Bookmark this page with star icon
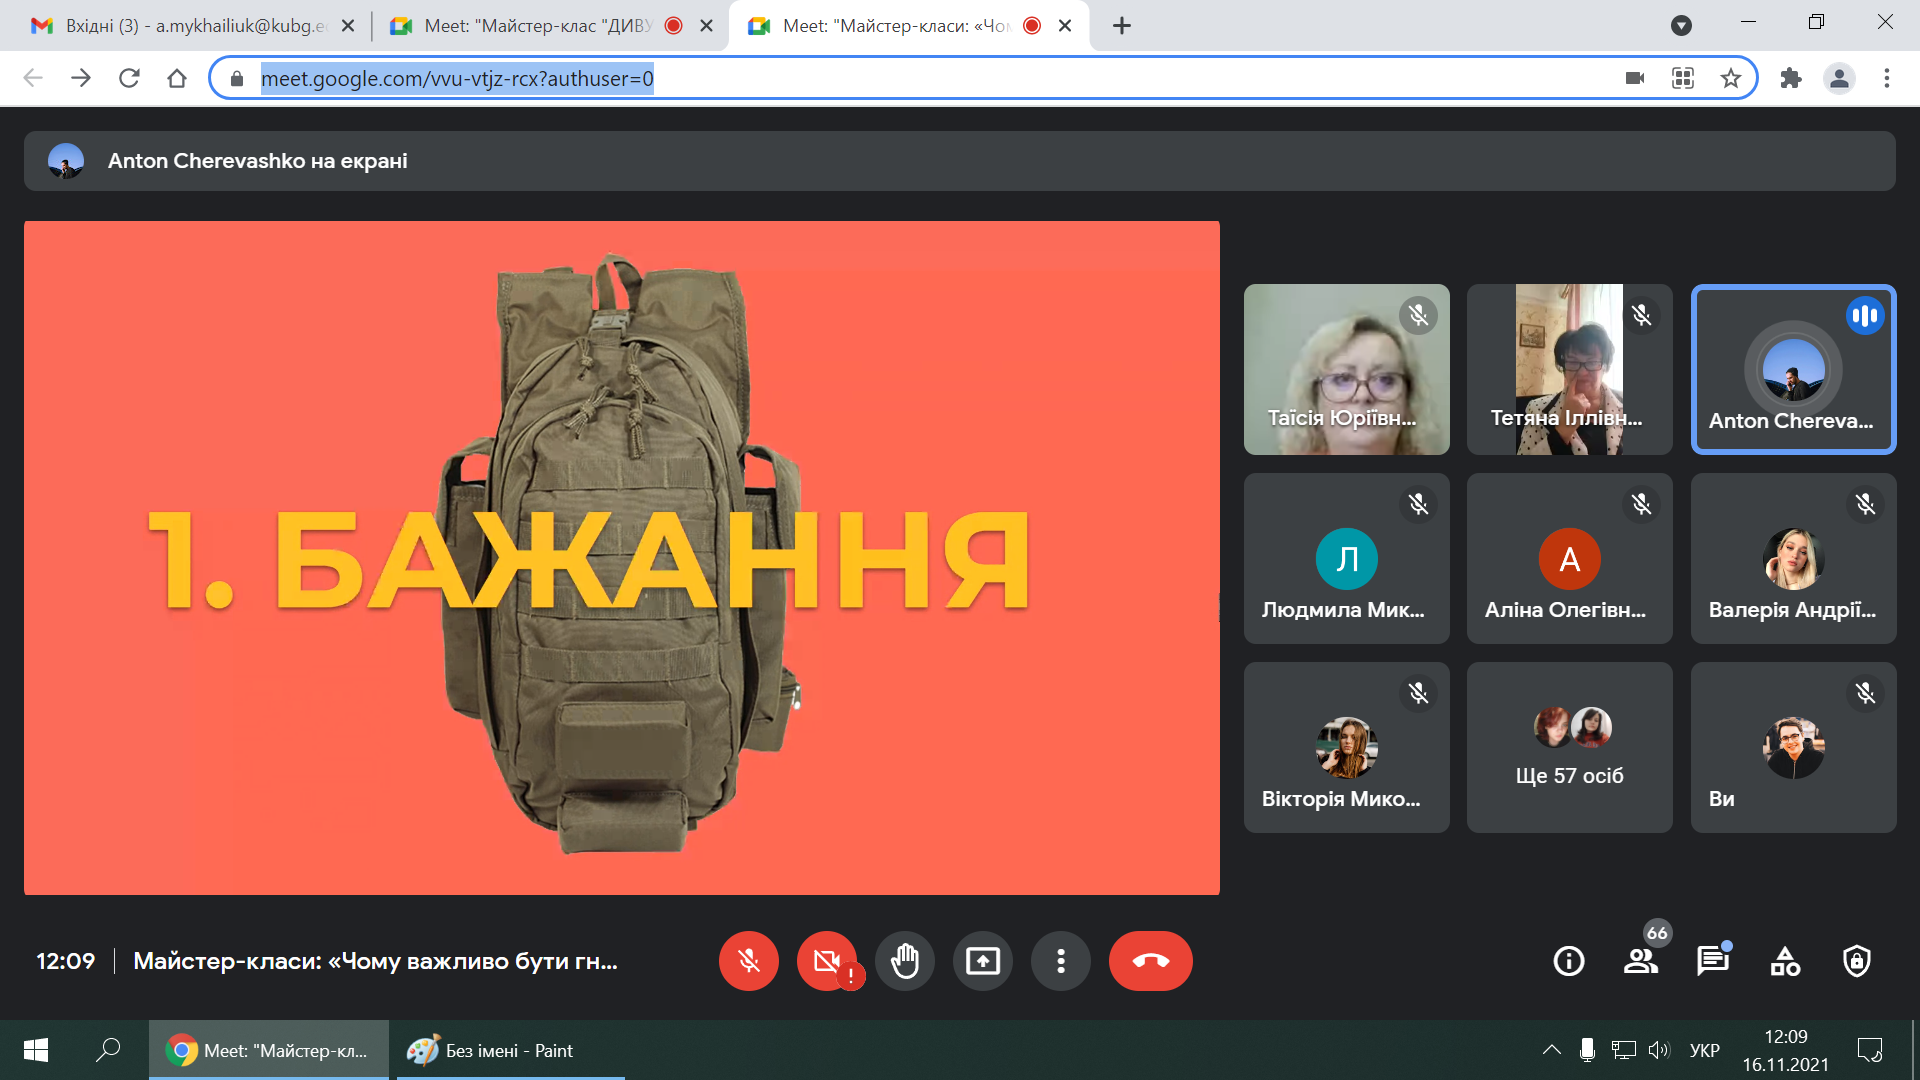This screenshot has width=1920, height=1080. click(x=1731, y=78)
